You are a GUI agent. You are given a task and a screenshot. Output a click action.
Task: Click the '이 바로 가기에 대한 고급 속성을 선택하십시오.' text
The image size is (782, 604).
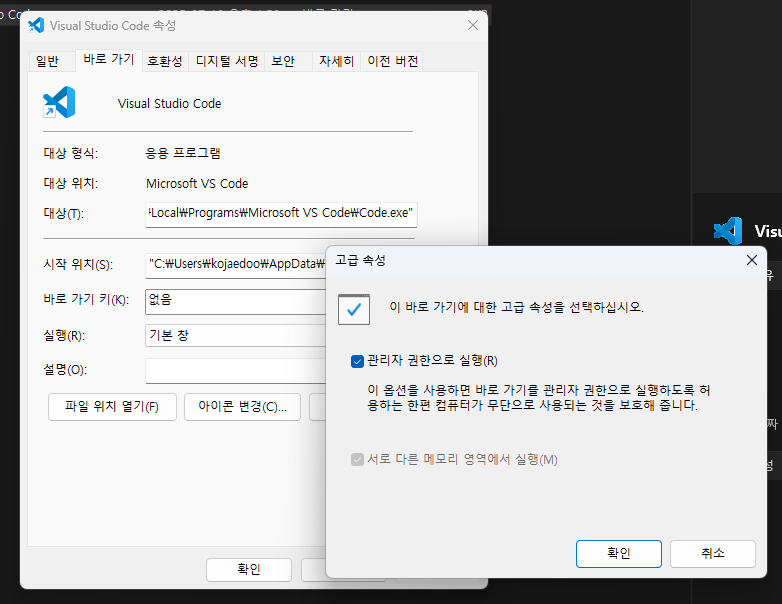517,307
